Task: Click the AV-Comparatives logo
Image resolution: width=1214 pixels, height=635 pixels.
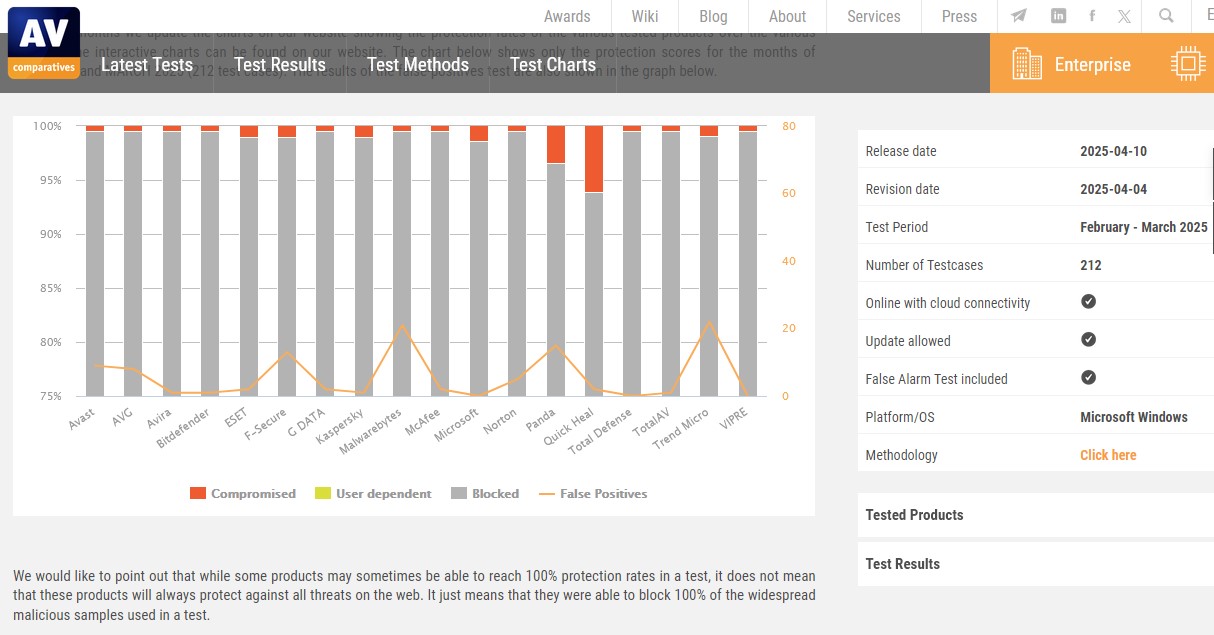Action: tap(44, 42)
